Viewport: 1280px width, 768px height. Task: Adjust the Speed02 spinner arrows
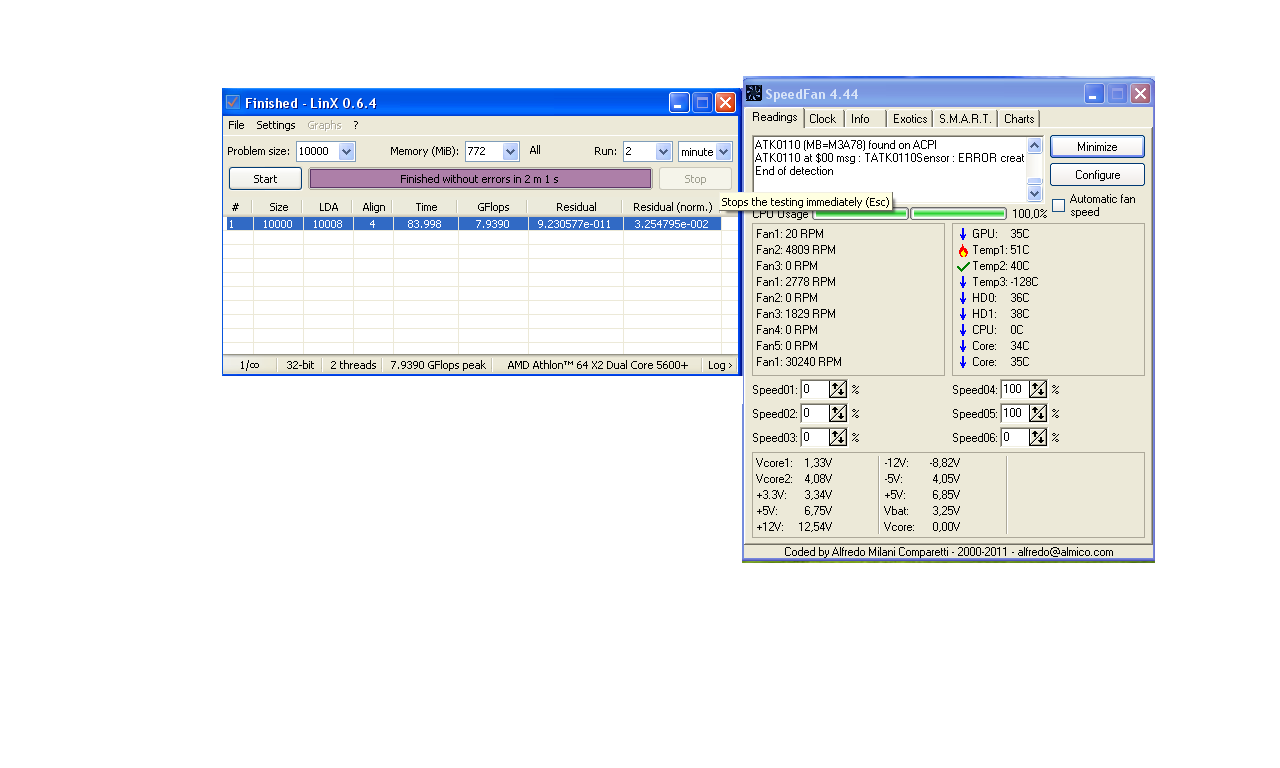[838, 413]
